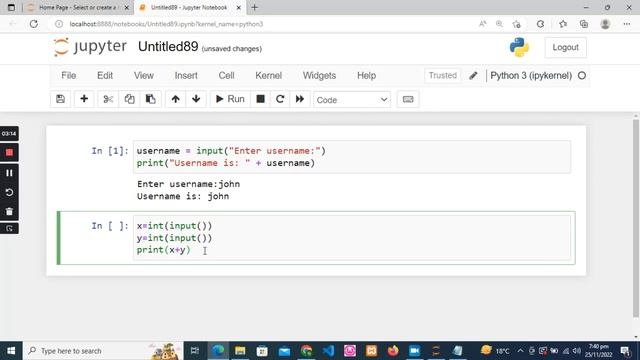
Task: Click the Logout button
Action: point(565,47)
